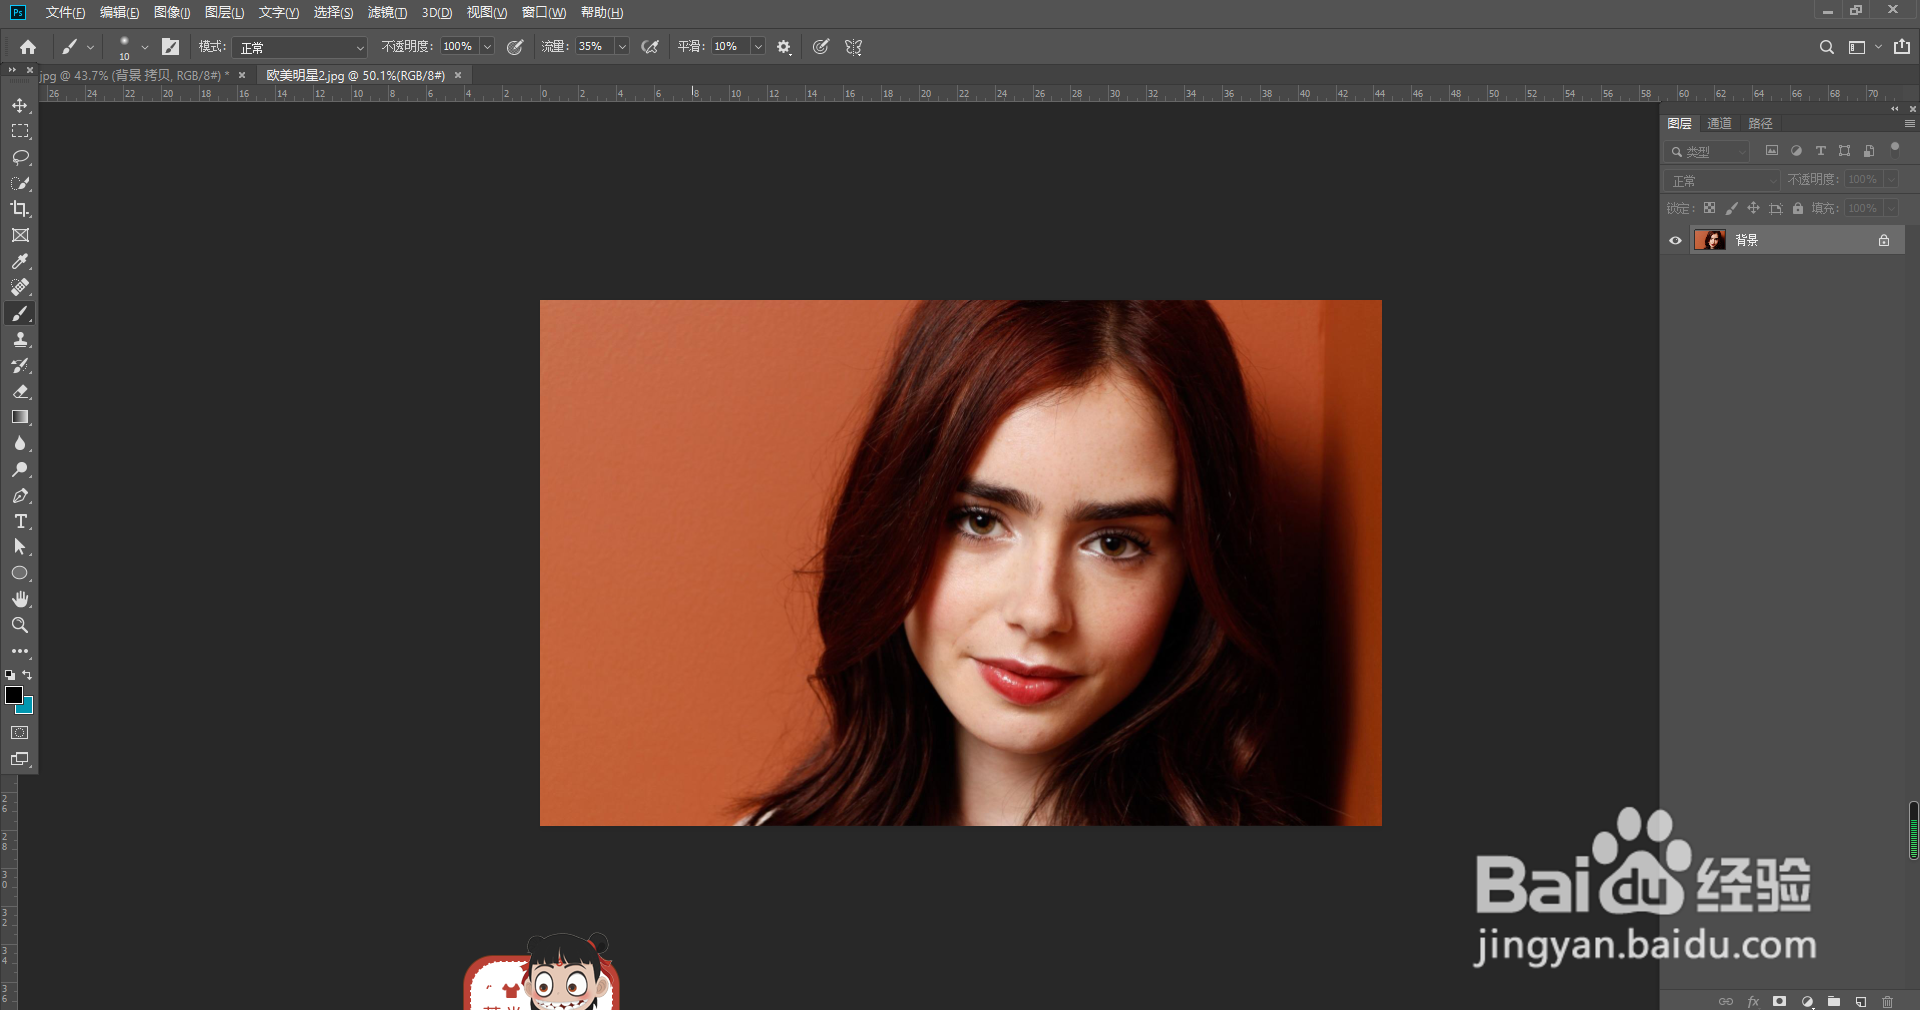Switch to the 通道 tab
Screen dimensions: 1920x1010
tap(1719, 123)
